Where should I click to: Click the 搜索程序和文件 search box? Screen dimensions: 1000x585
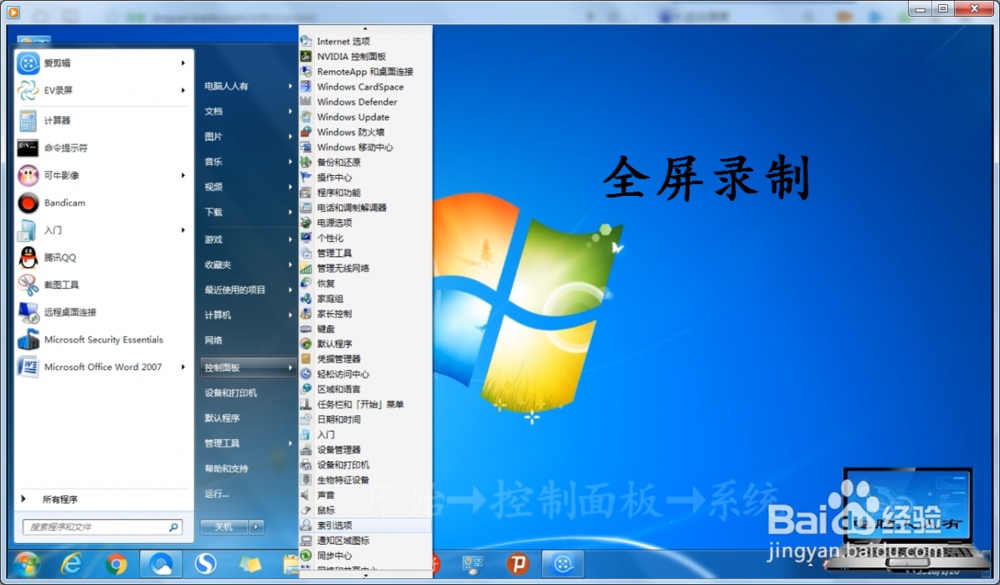point(103,527)
